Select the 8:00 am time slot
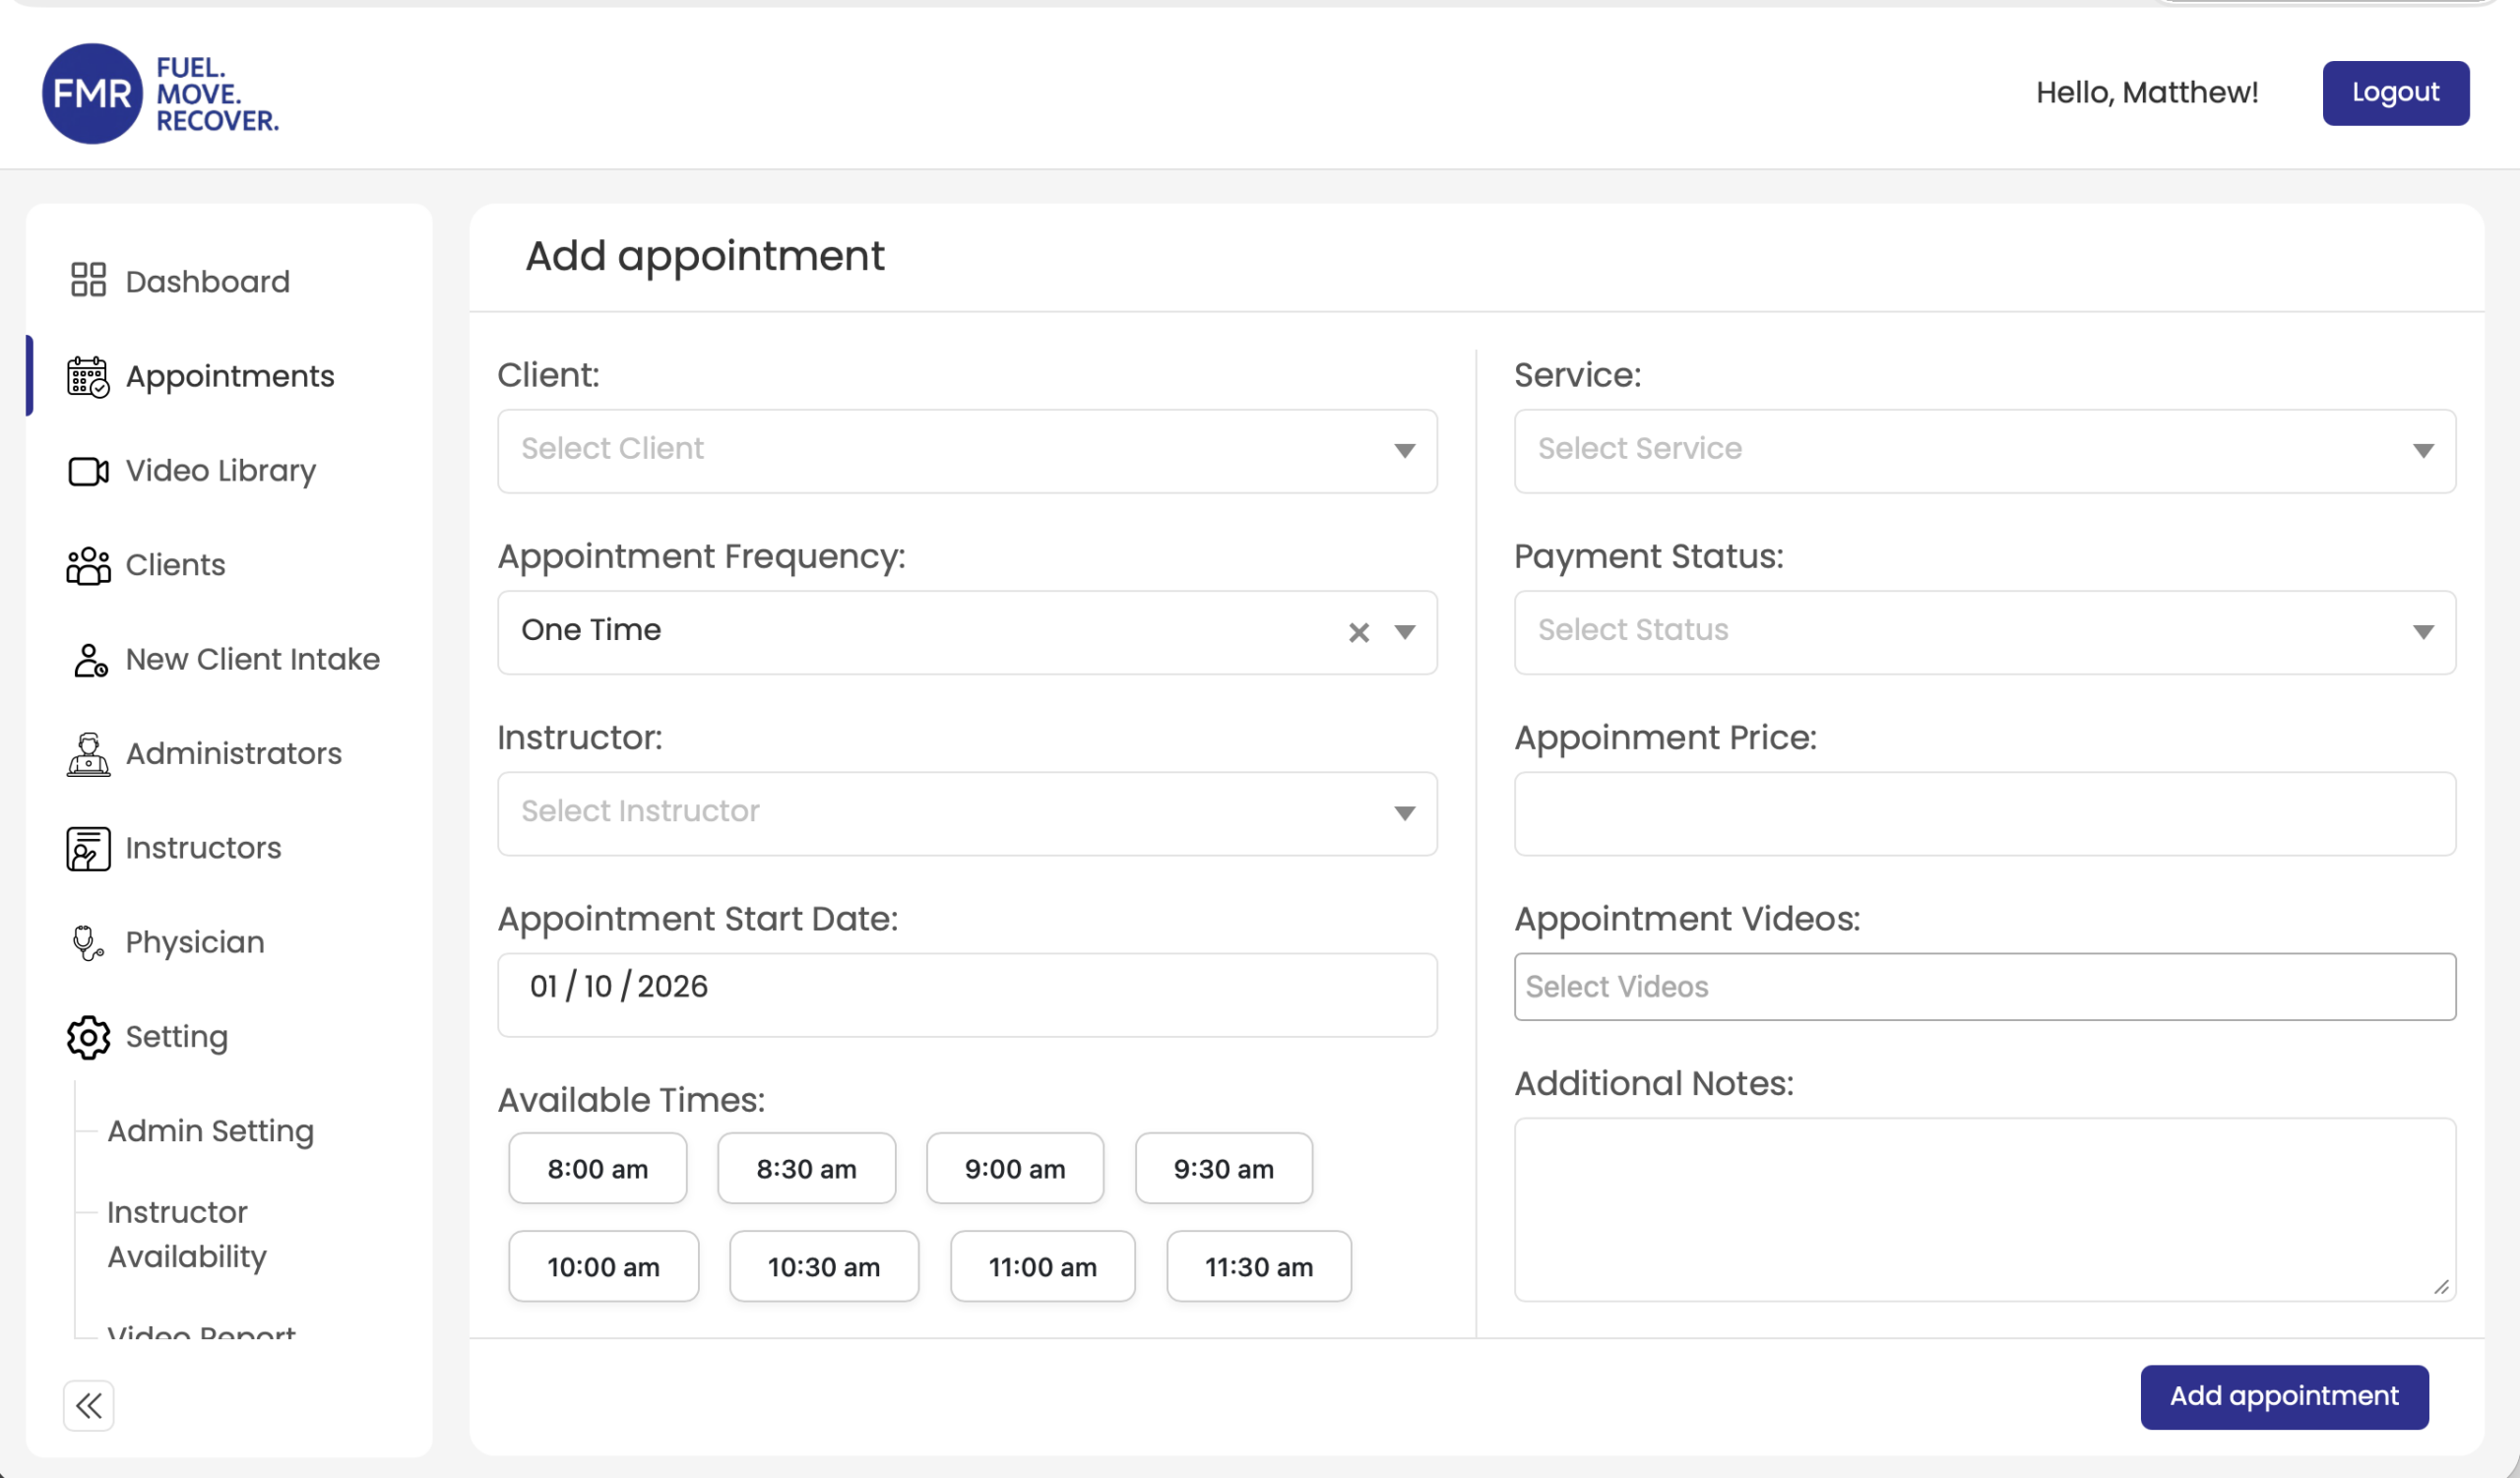Screen dimensions: 2520x1478 tap(597, 1168)
